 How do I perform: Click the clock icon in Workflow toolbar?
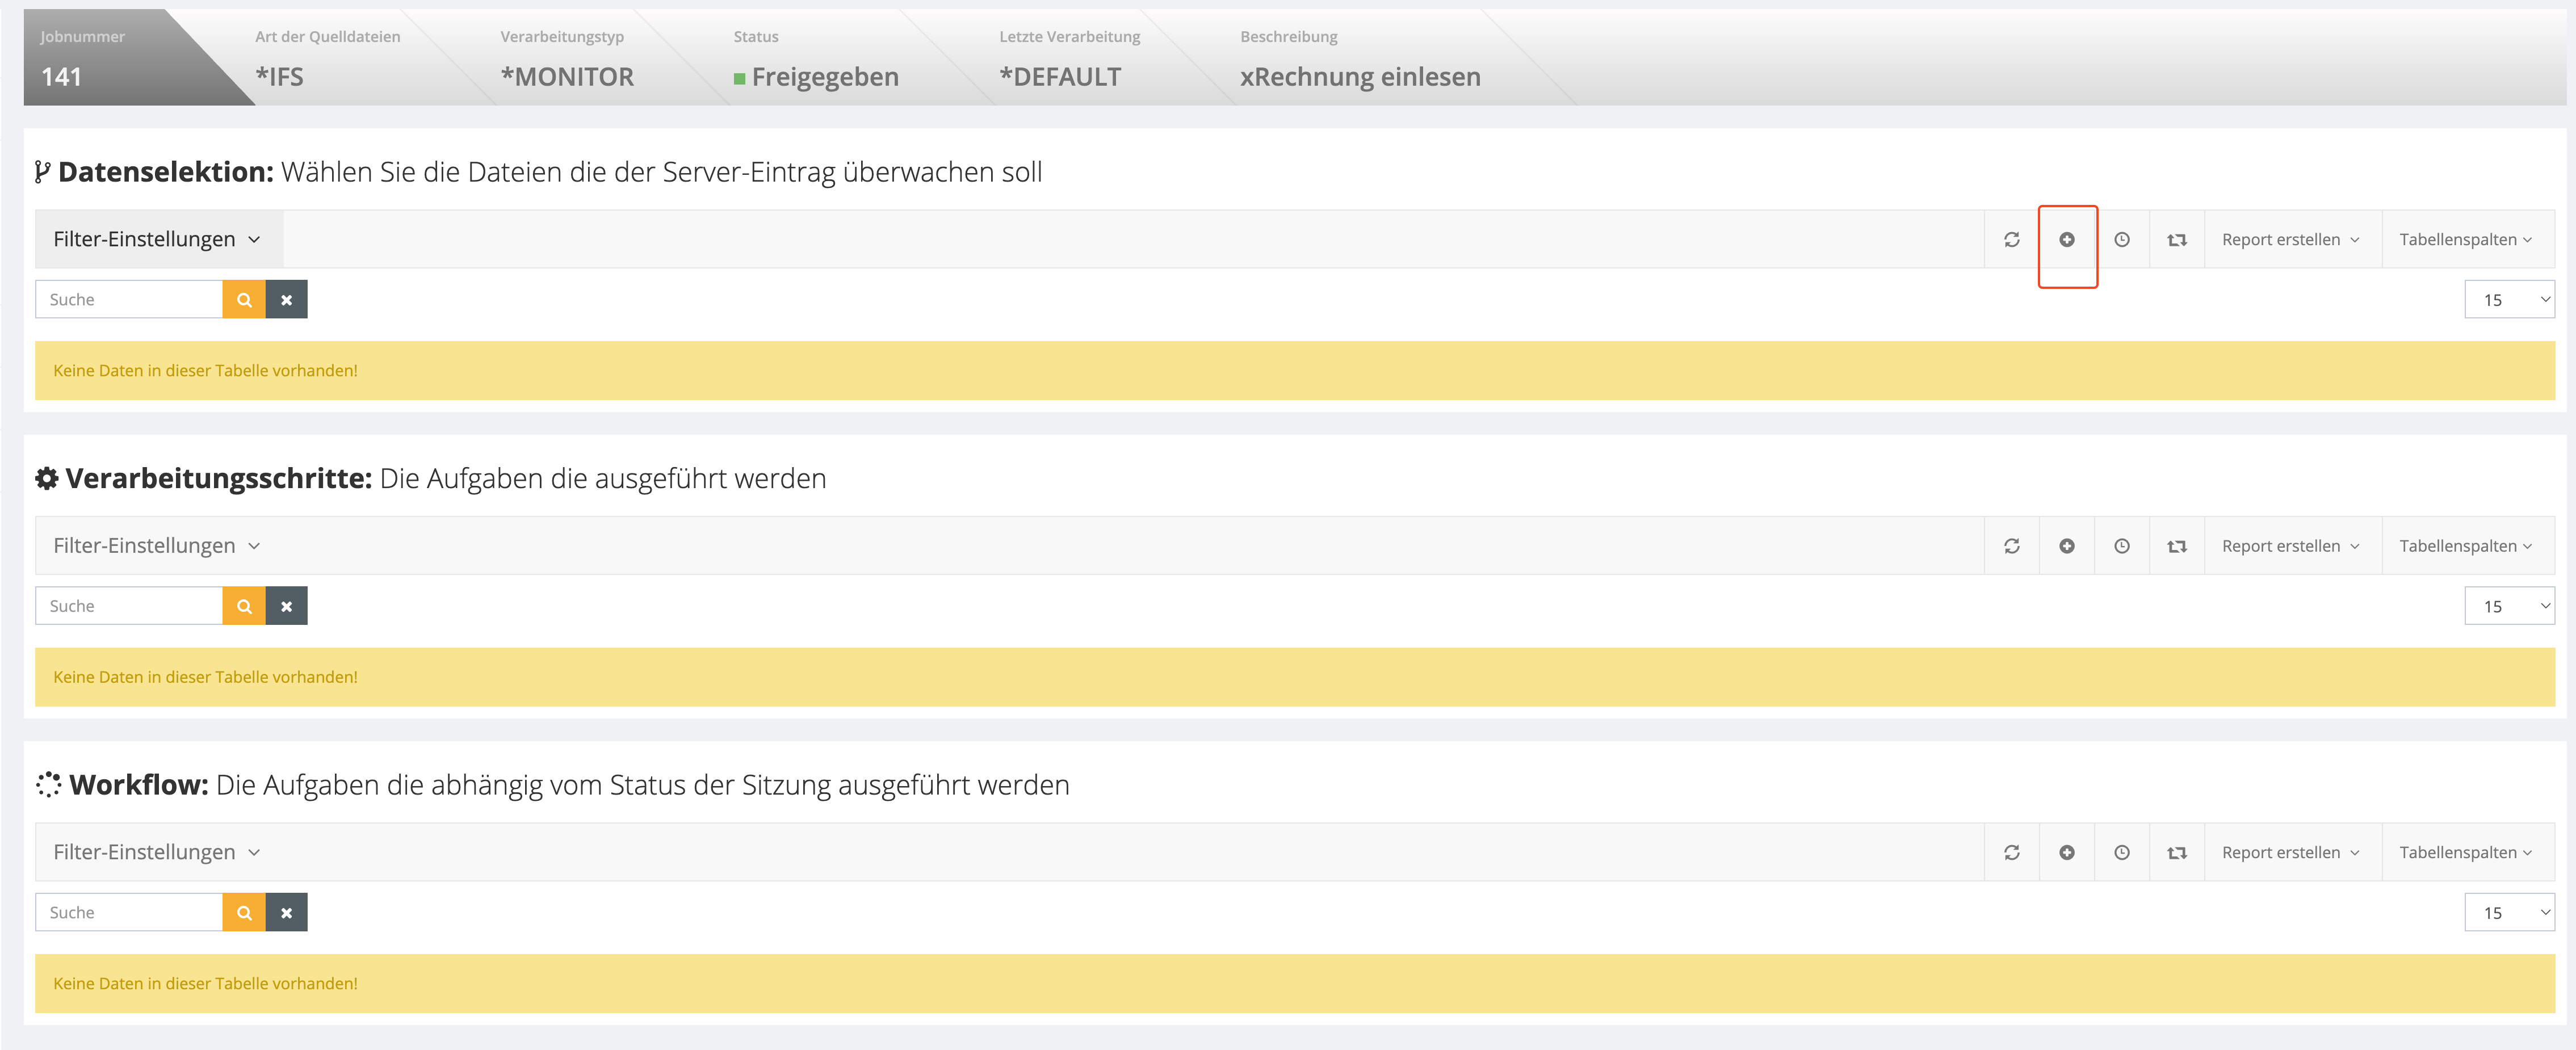[2121, 852]
